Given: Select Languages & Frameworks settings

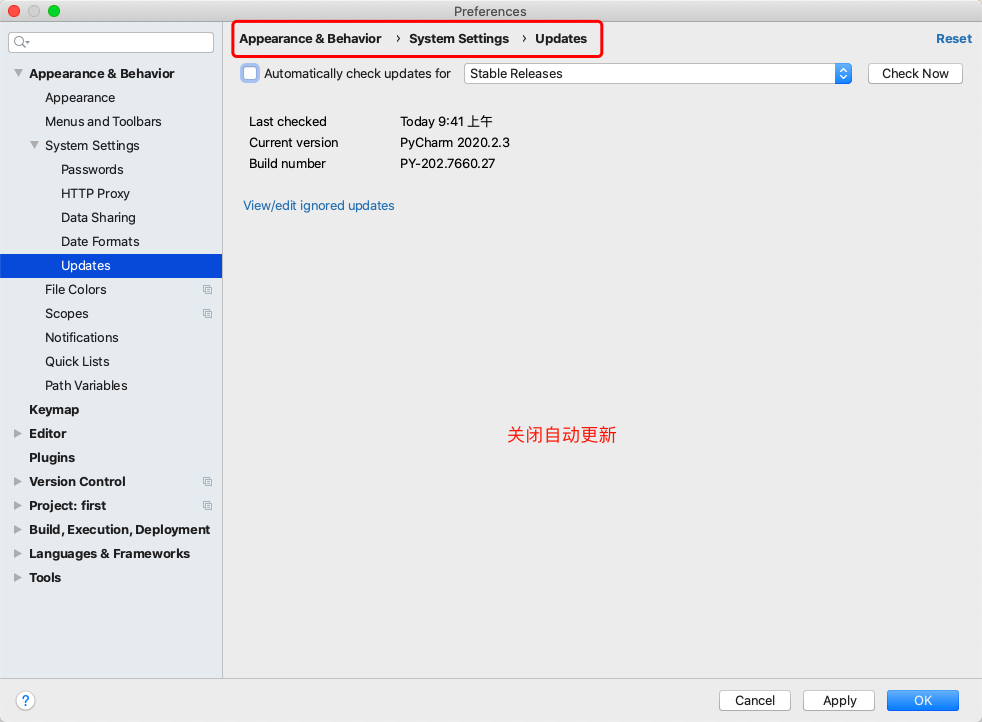Looking at the screenshot, I should pyautogui.click(x=110, y=554).
